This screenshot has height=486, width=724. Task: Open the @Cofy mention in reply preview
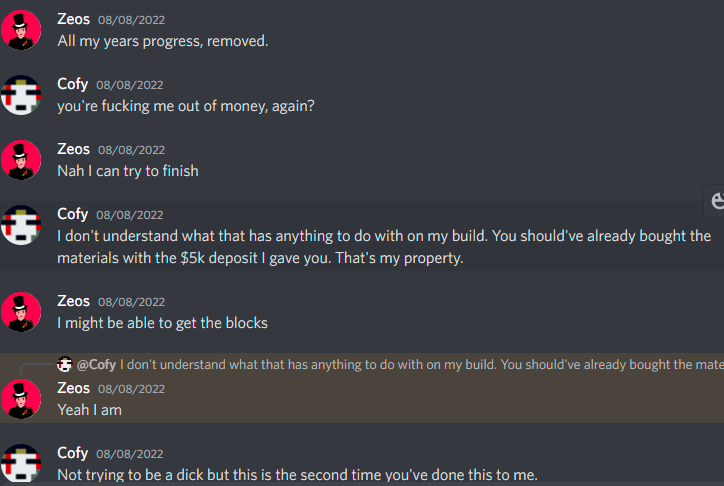pos(96,365)
